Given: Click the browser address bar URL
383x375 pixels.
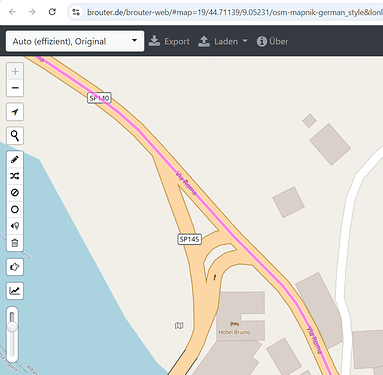Looking at the screenshot, I should [234, 13].
